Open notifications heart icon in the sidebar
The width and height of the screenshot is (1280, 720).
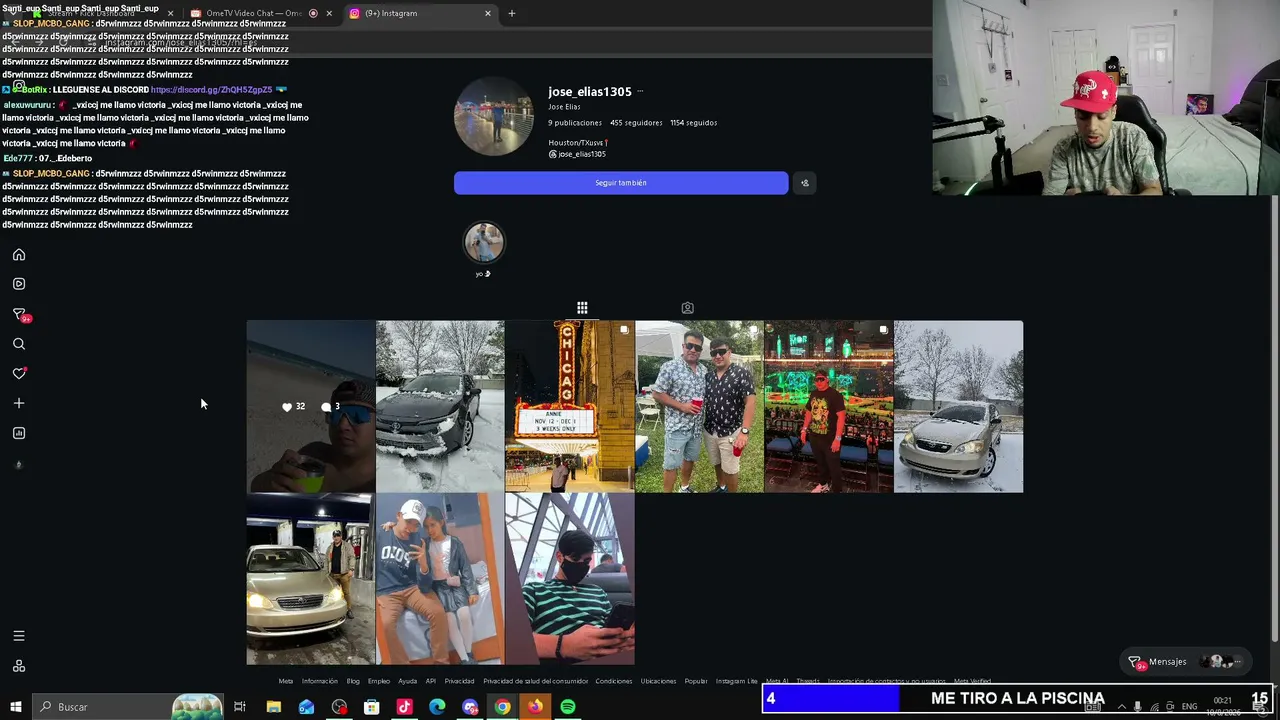[x=19, y=373]
